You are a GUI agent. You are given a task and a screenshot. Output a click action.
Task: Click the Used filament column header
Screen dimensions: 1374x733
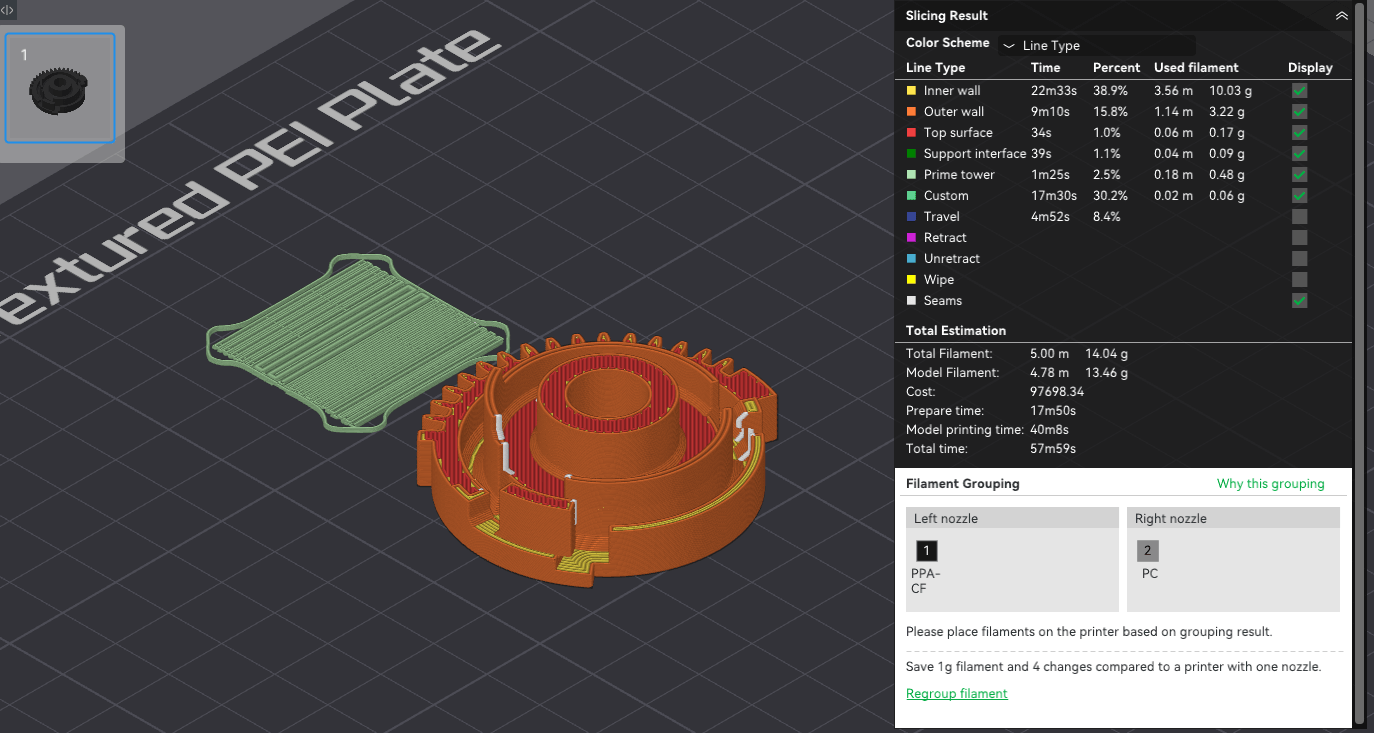click(1196, 68)
